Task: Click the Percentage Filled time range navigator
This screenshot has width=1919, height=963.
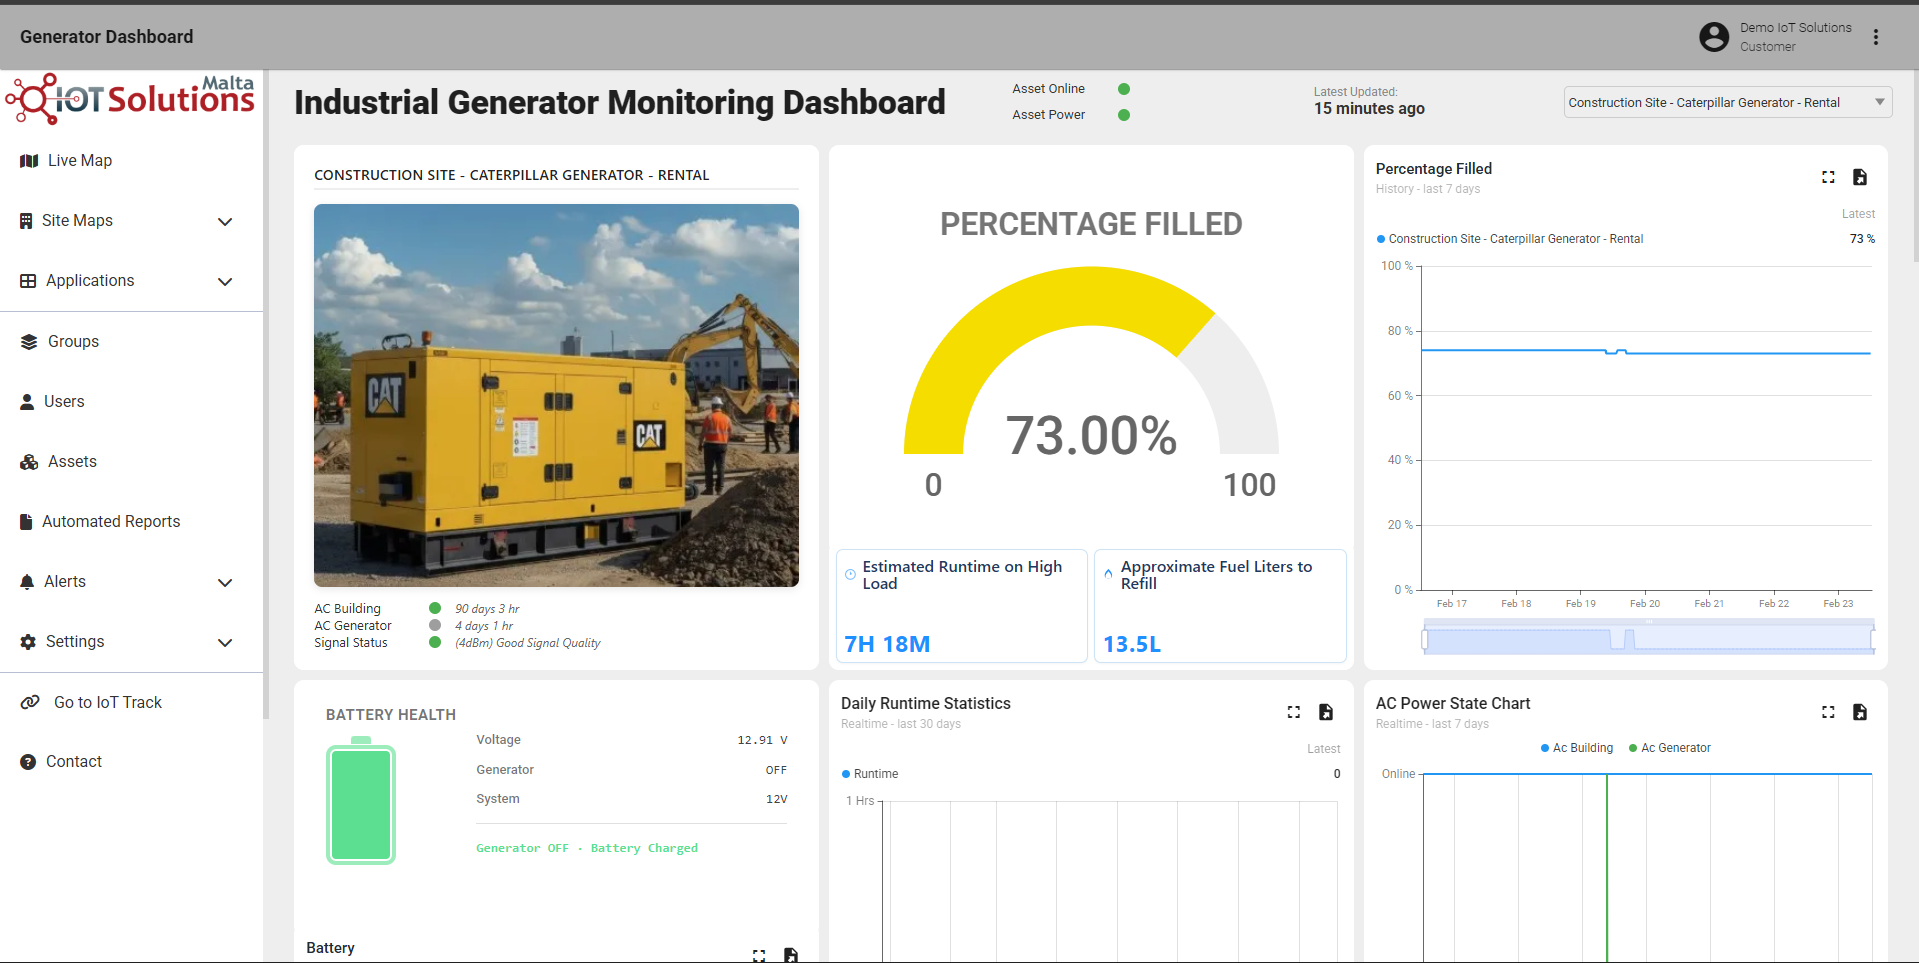Action: pyautogui.click(x=1648, y=638)
